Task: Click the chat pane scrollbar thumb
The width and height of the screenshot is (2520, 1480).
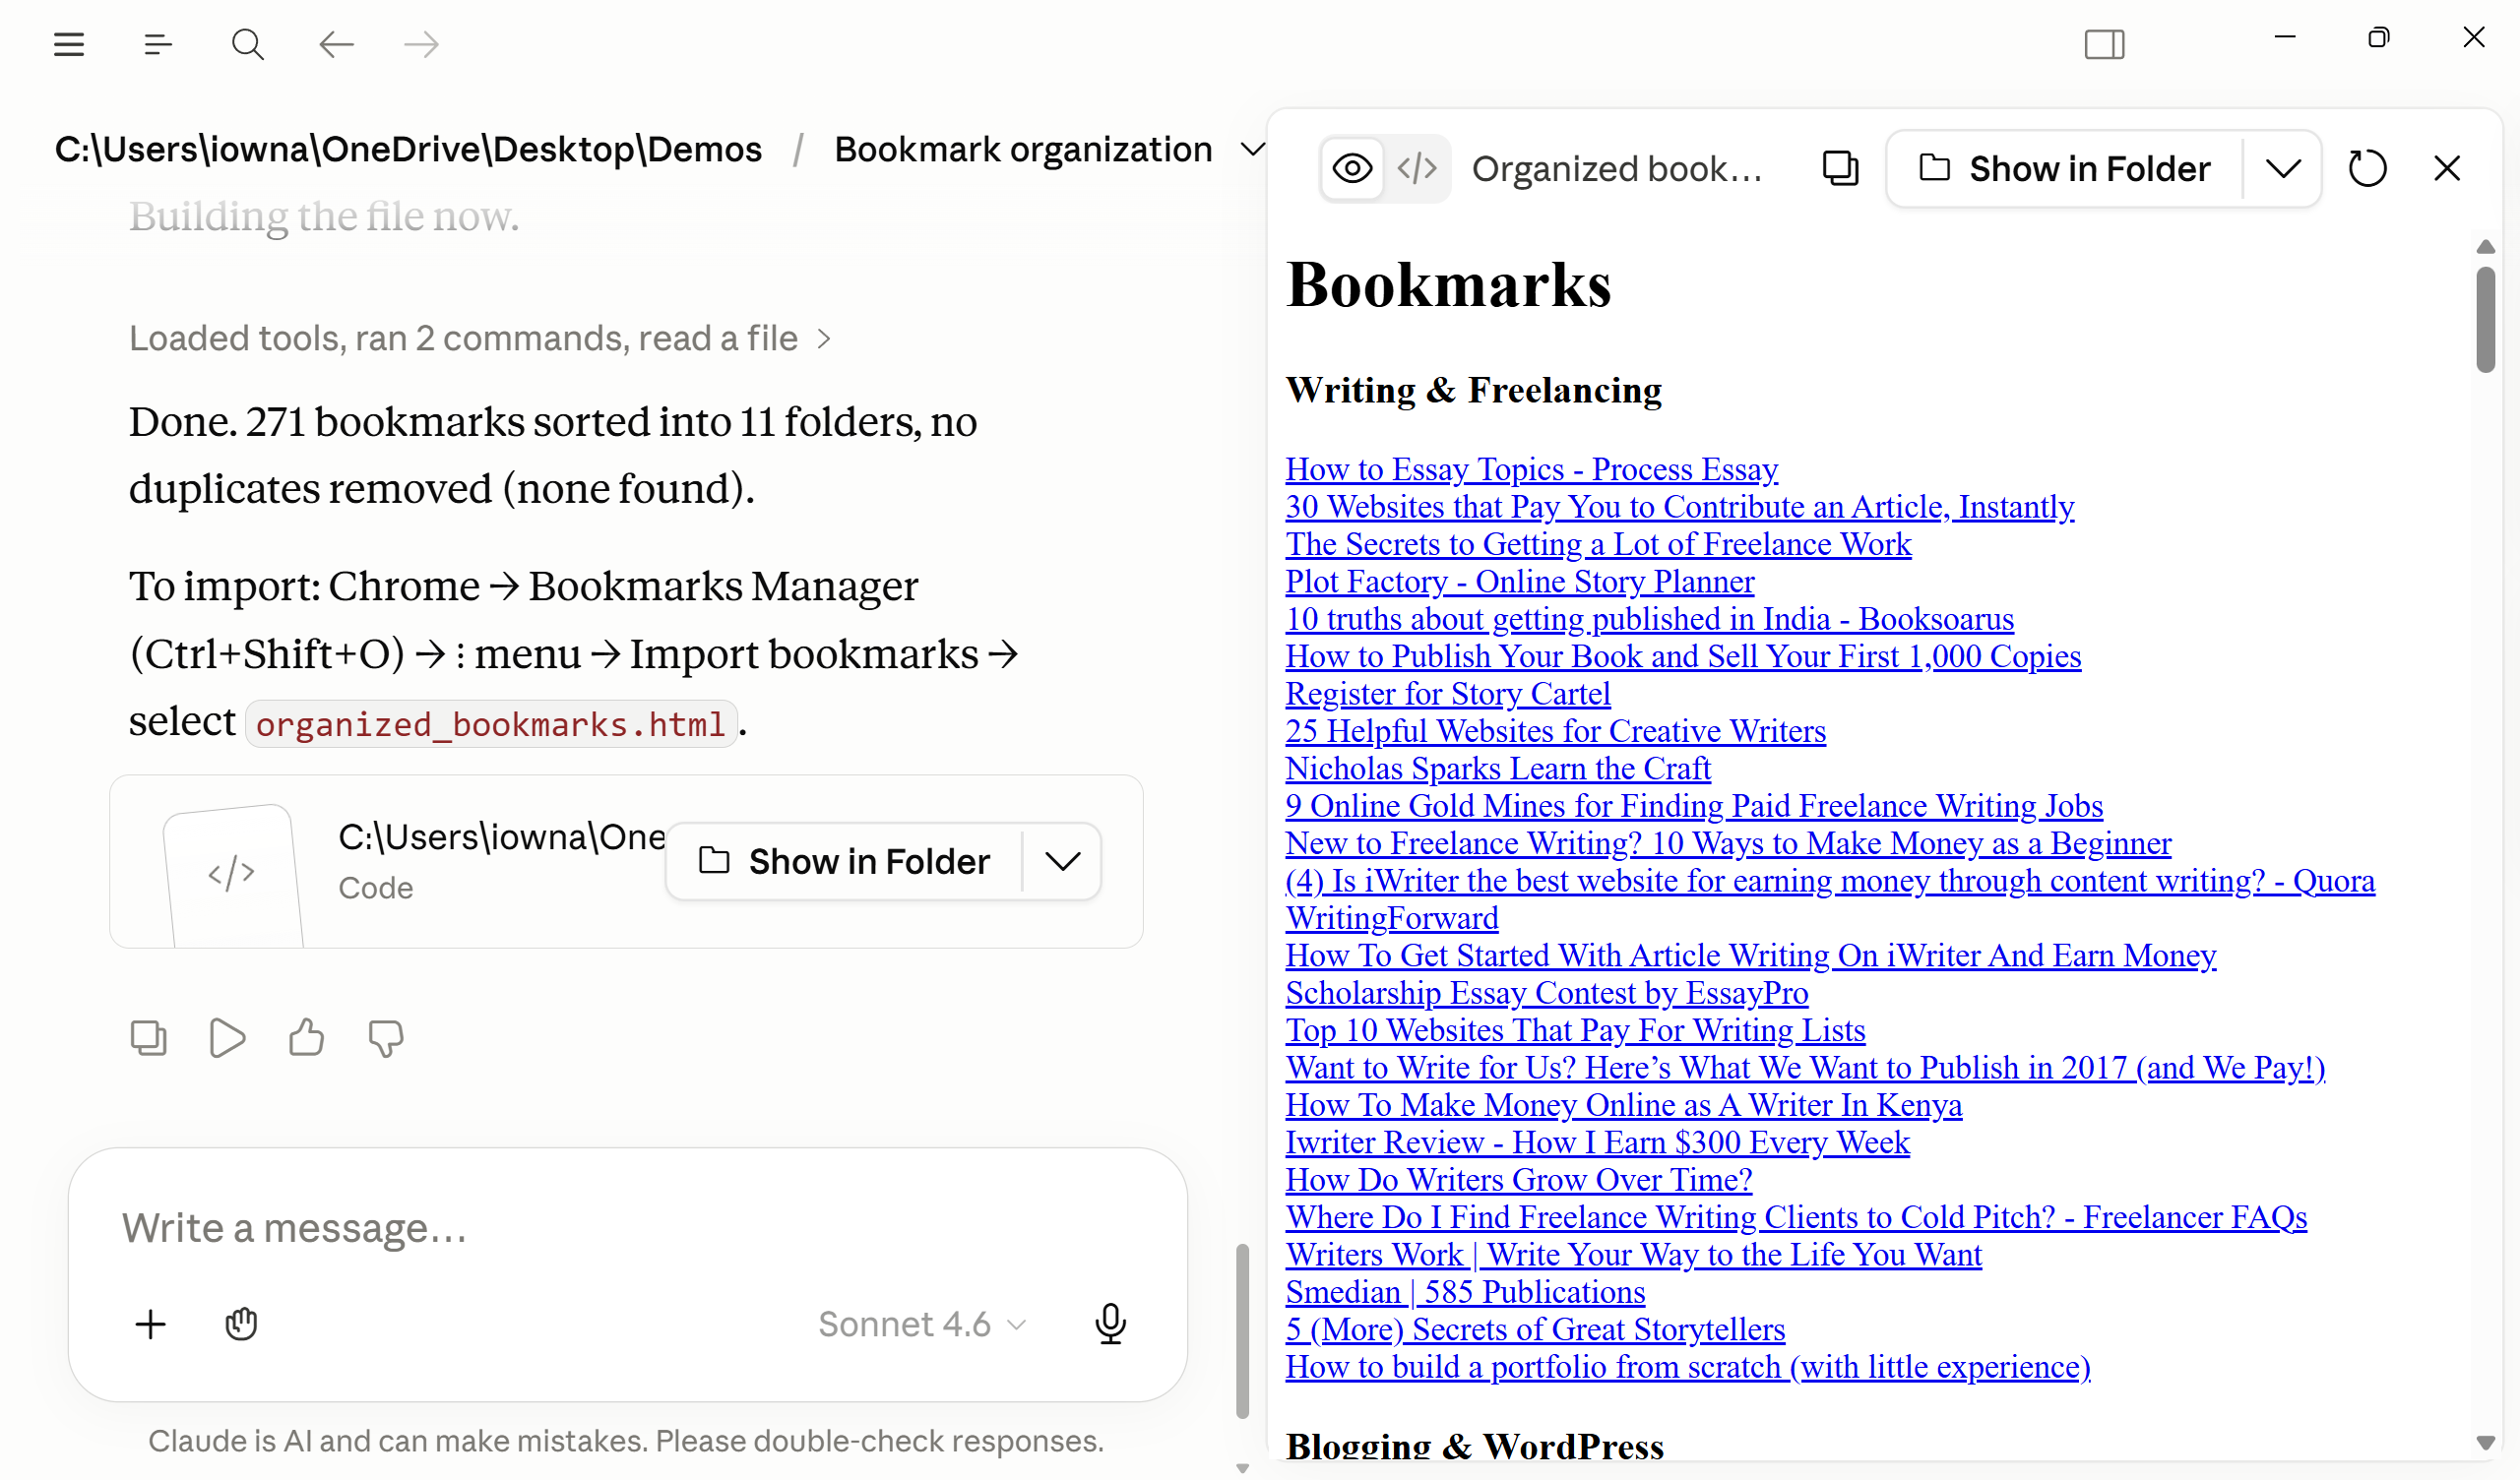Action: [x=1242, y=1330]
